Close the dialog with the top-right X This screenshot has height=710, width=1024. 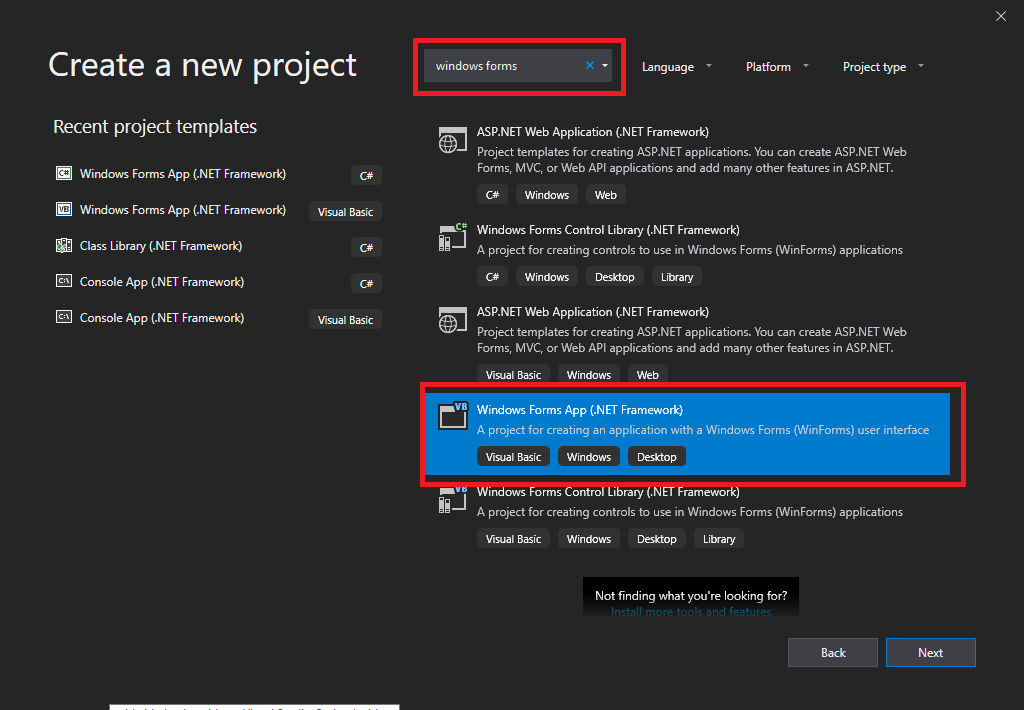(x=1000, y=16)
